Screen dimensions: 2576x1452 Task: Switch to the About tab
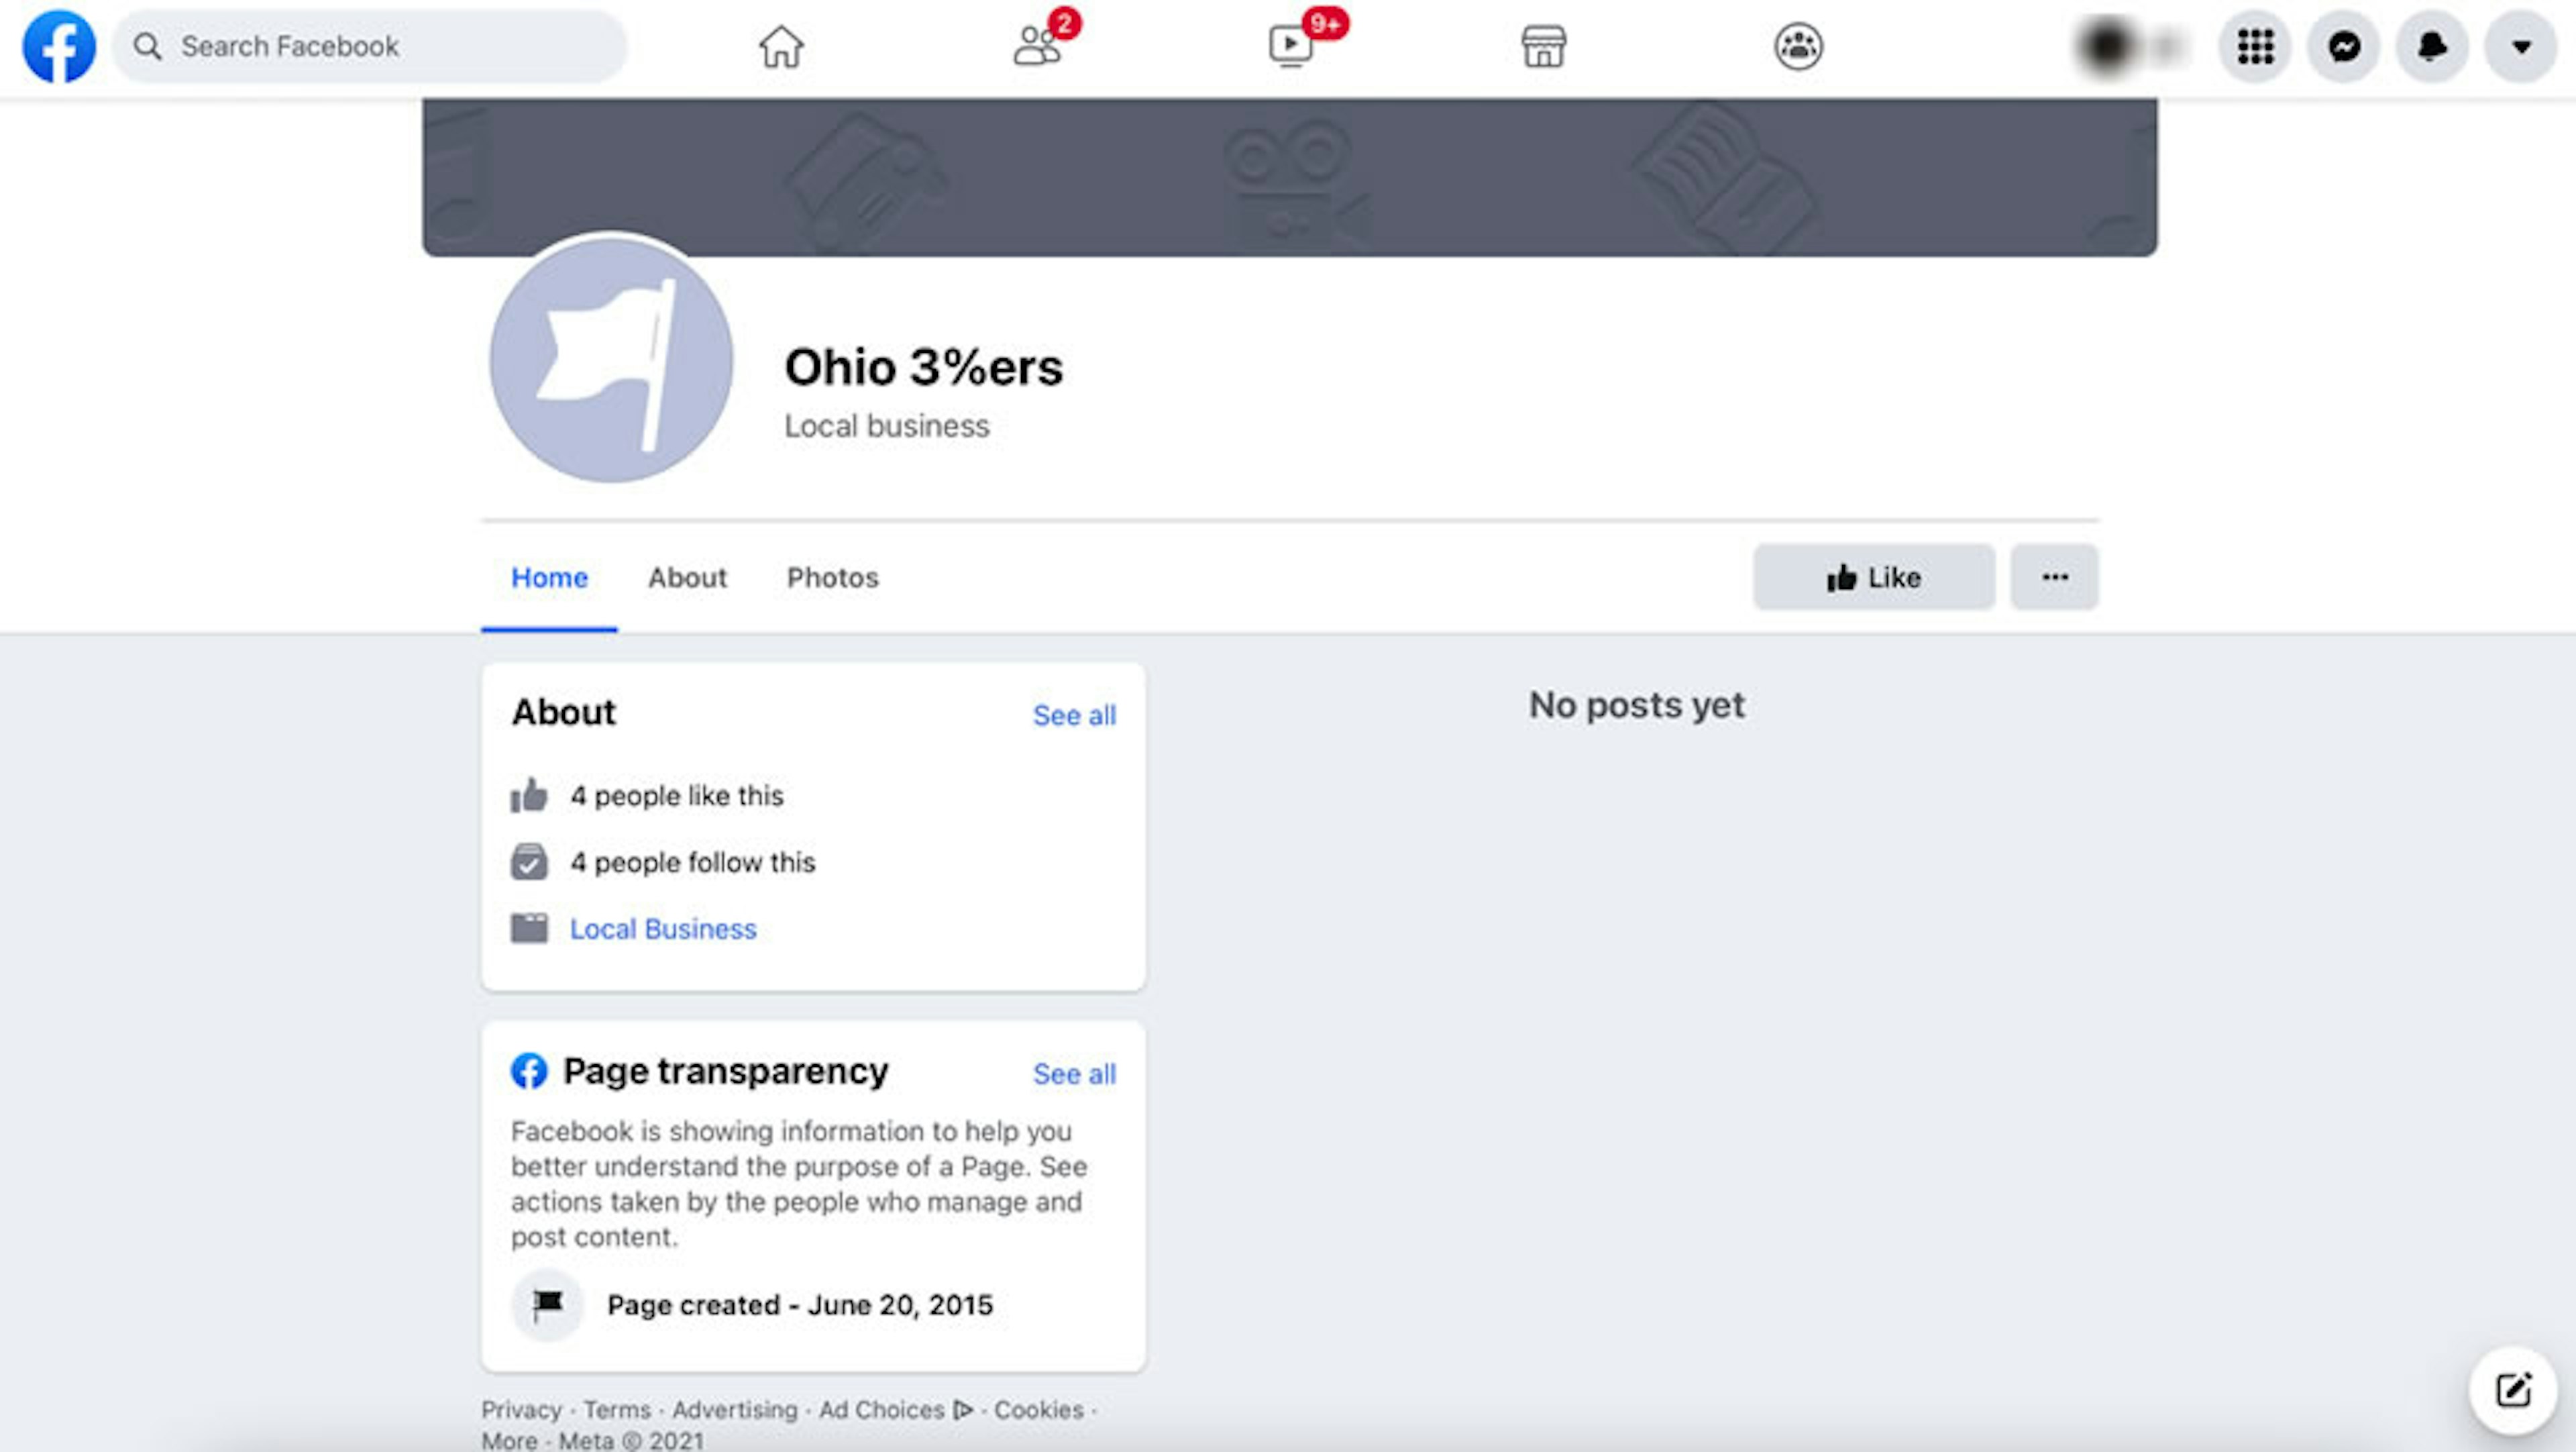pyautogui.click(x=687, y=577)
